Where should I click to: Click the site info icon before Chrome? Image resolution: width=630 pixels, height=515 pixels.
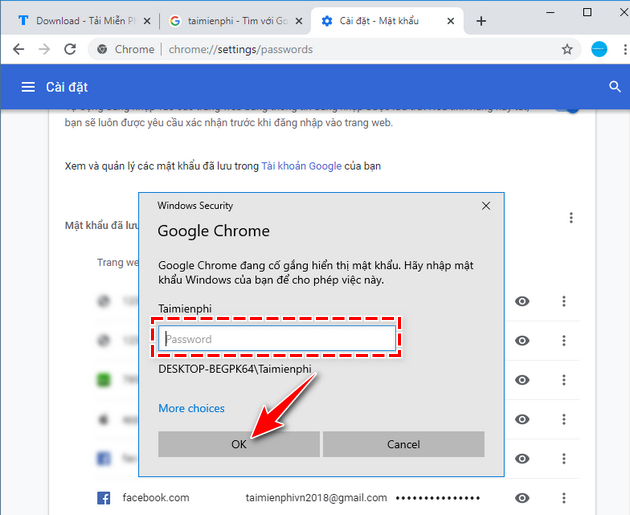102,49
